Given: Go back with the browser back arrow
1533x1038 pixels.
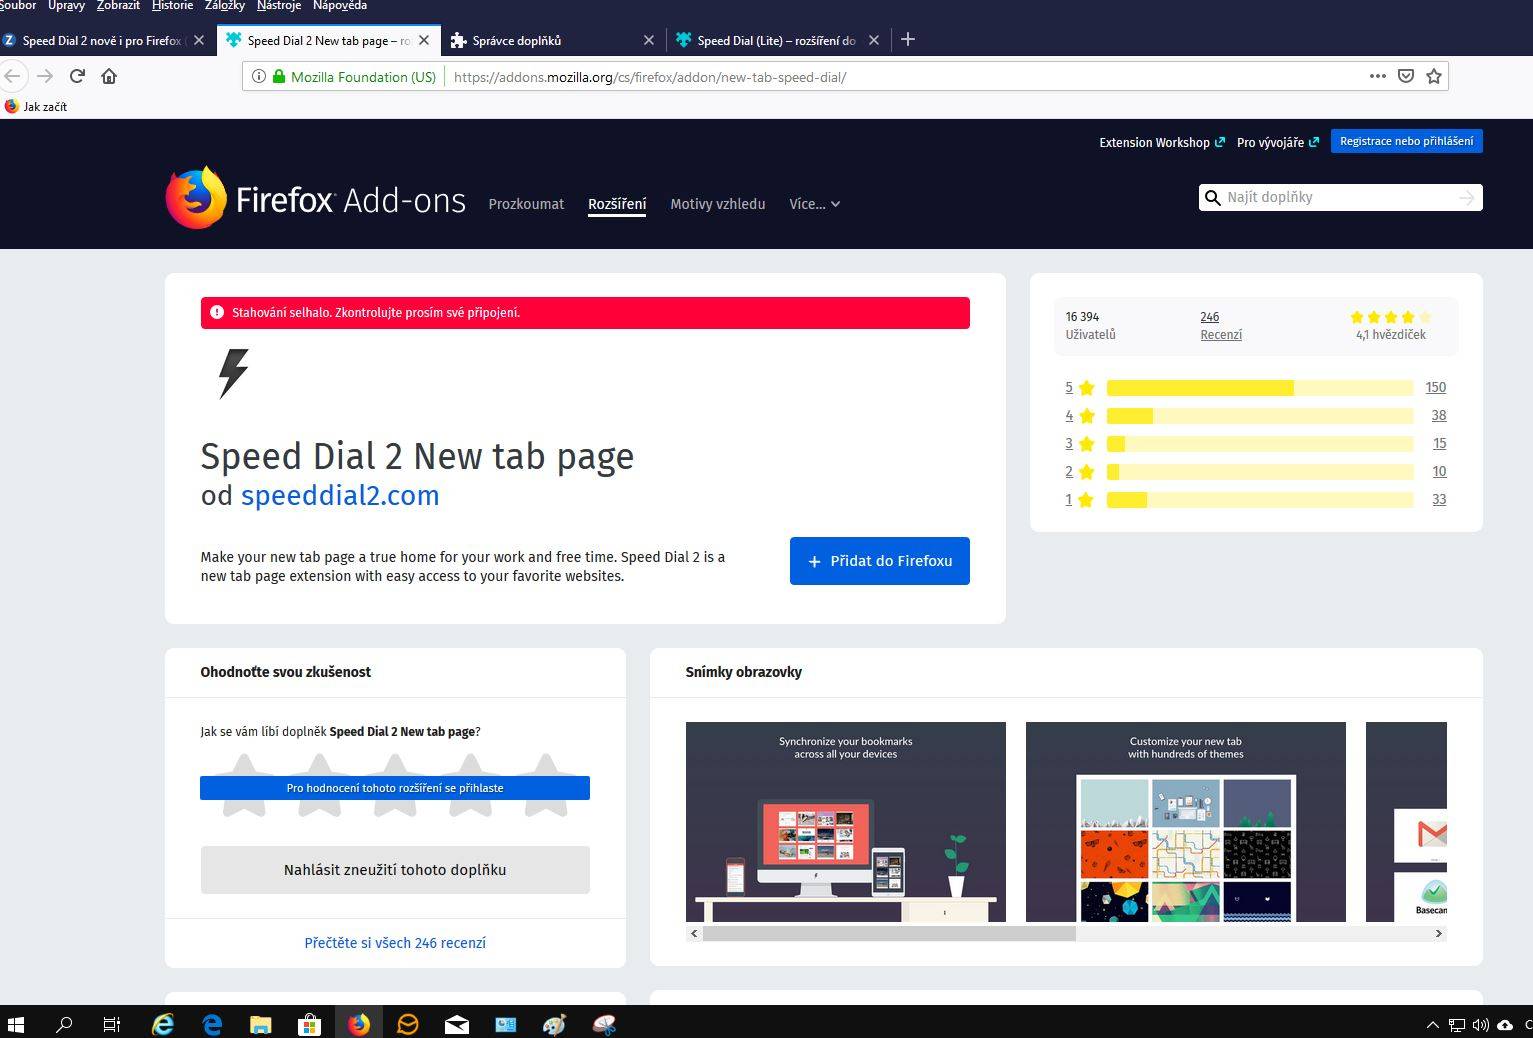Looking at the screenshot, I should [12, 76].
